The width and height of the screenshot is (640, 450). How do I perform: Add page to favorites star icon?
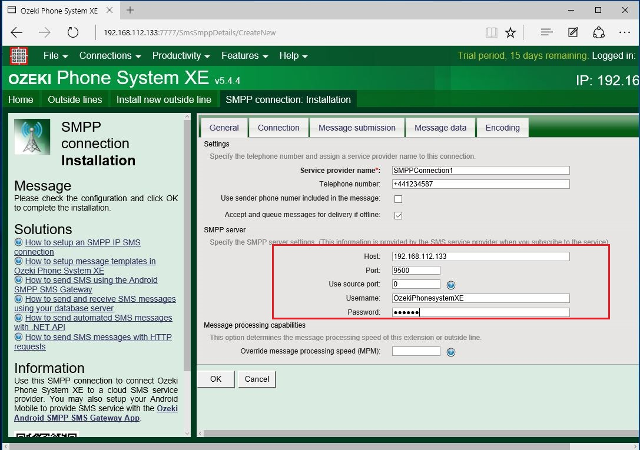tap(511, 33)
